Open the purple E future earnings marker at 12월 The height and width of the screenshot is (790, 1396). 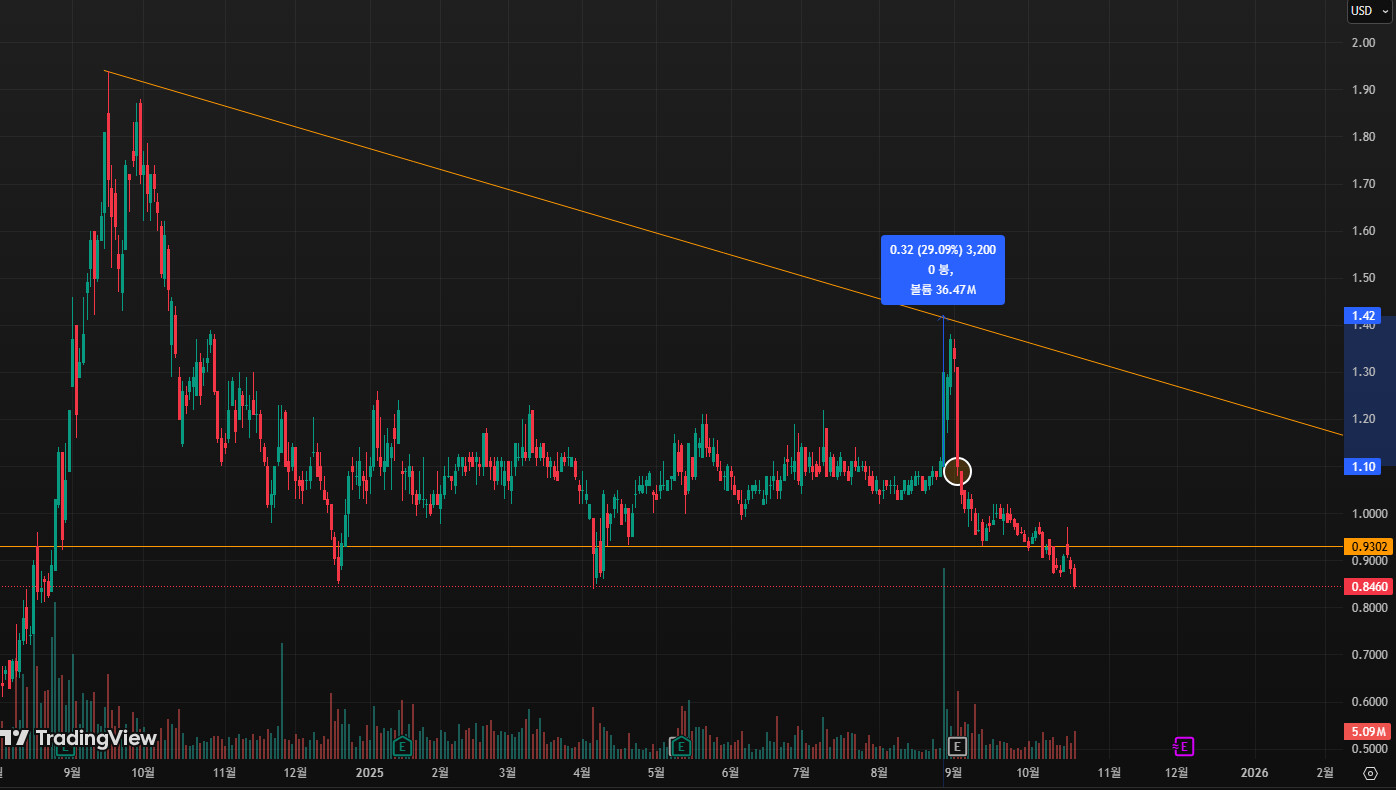[x=1184, y=746]
